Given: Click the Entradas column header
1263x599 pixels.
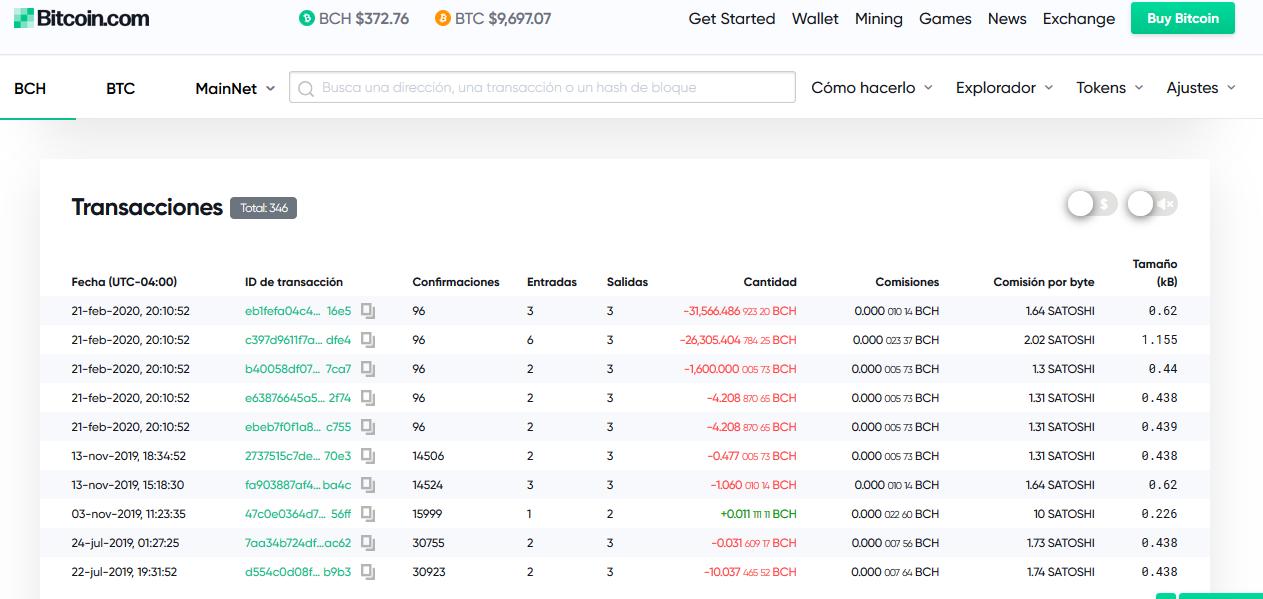Looking at the screenshot, I should (552, 282).
